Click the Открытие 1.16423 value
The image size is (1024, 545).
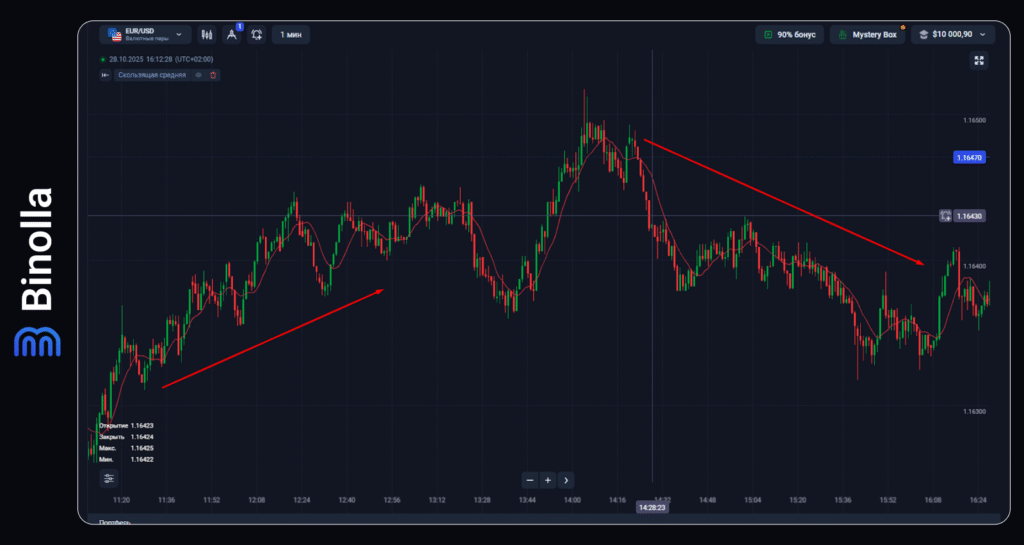(x=126, y=425)
